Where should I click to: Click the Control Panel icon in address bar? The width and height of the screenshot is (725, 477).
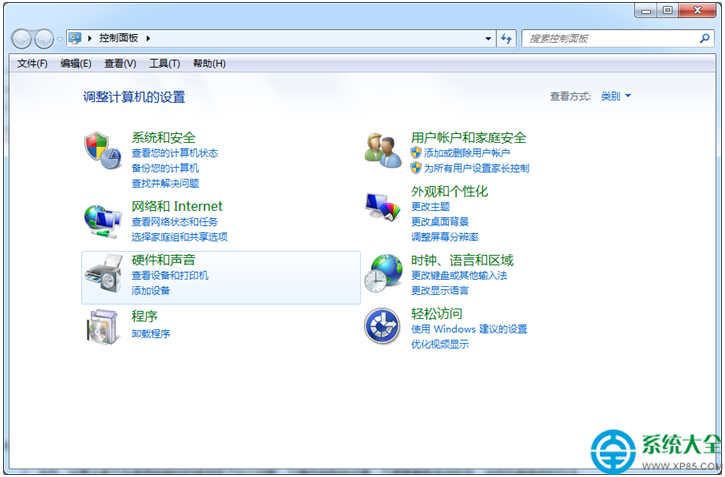(75, 38)
